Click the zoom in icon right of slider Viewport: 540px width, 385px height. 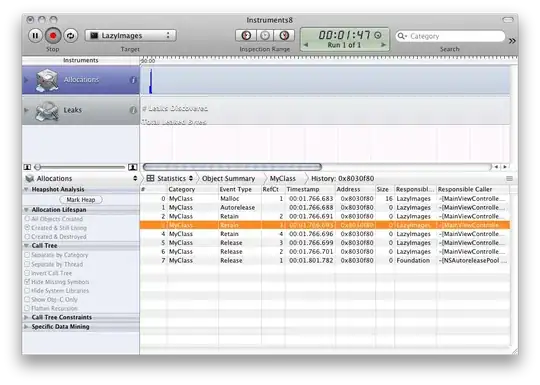coord(133,167)
